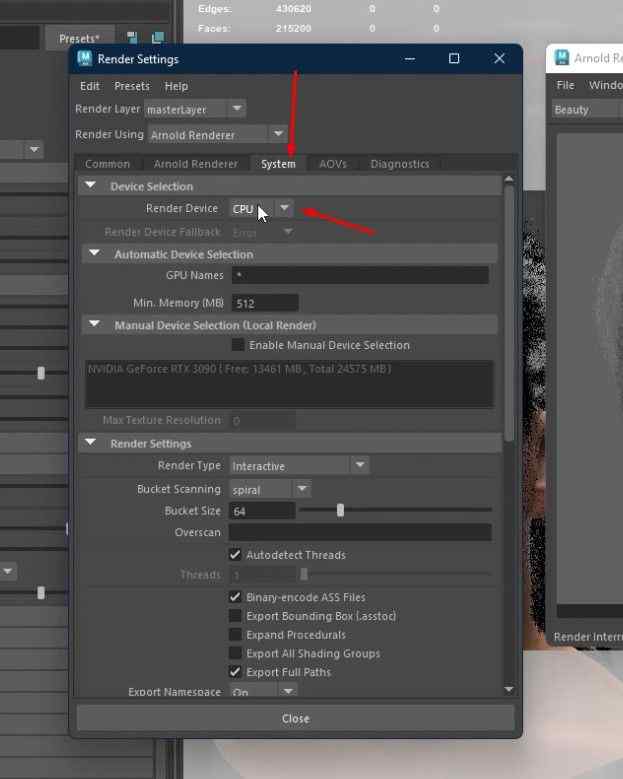Click the Render Settings vertical scrollbar thumb
Image resolution: width=623 pixels, height=779 pixels.
point(509,313)
